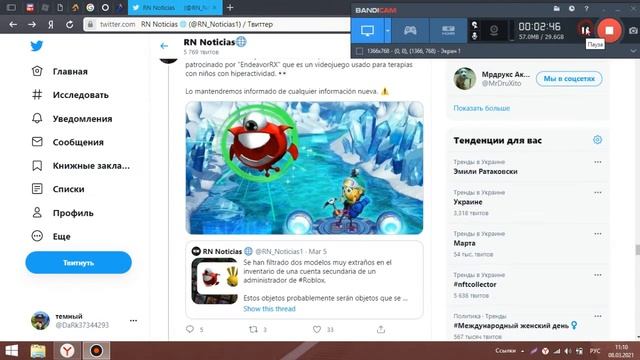640x360 pixels.
Task: Click темный account avatar
Action: [40, 320]
